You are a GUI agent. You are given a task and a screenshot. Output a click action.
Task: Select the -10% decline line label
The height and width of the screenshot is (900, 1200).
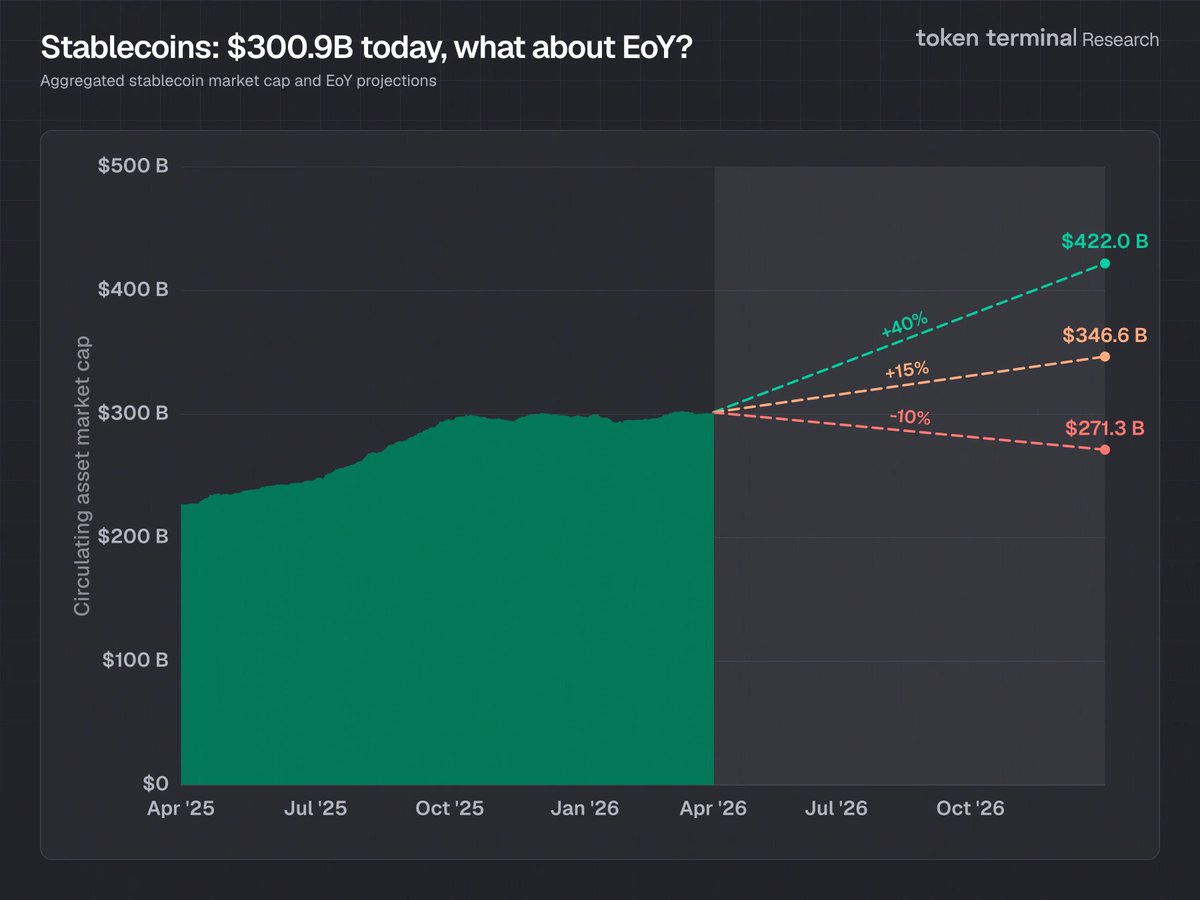[x=910, y=418]
